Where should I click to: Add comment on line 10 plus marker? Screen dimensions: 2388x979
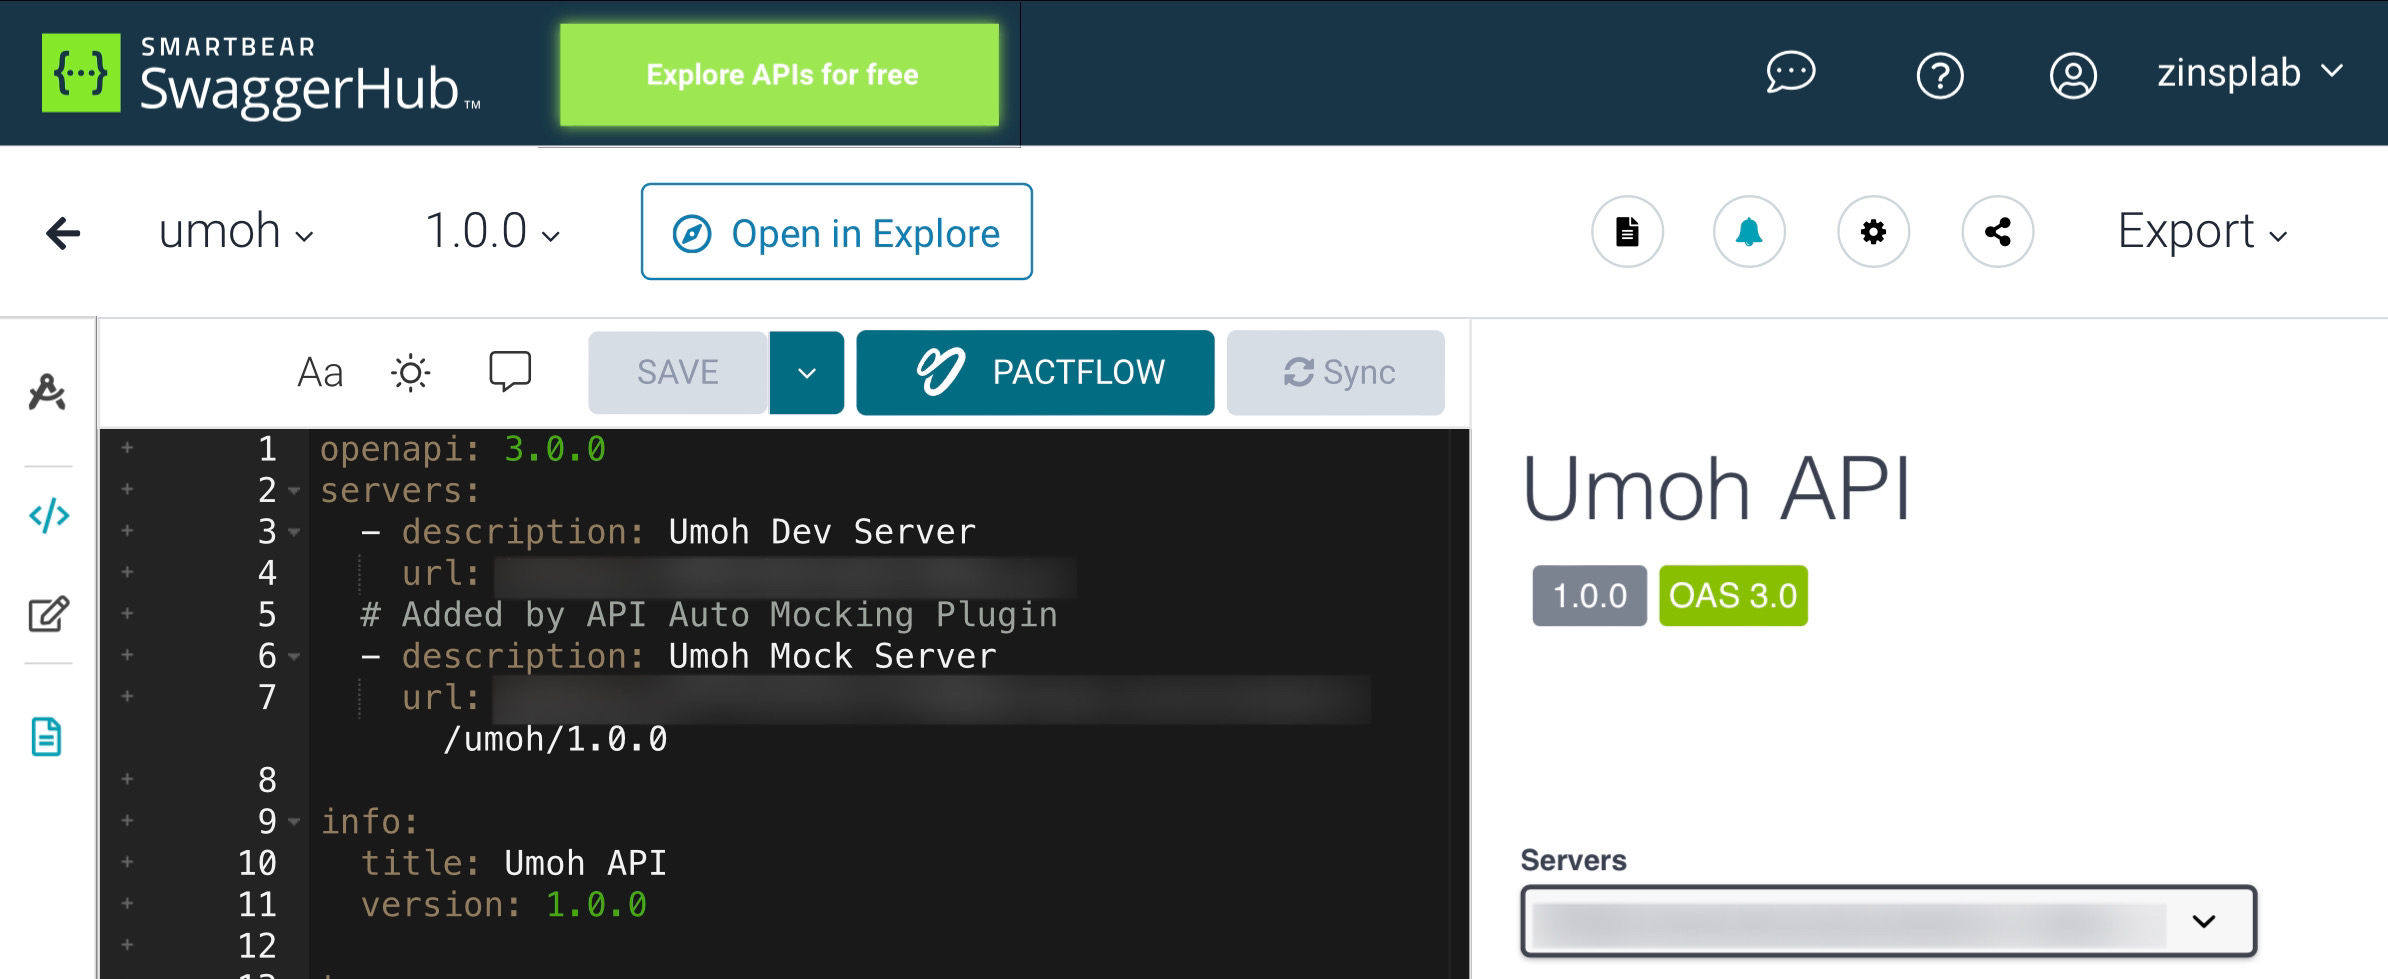click(x=127, y=862)
